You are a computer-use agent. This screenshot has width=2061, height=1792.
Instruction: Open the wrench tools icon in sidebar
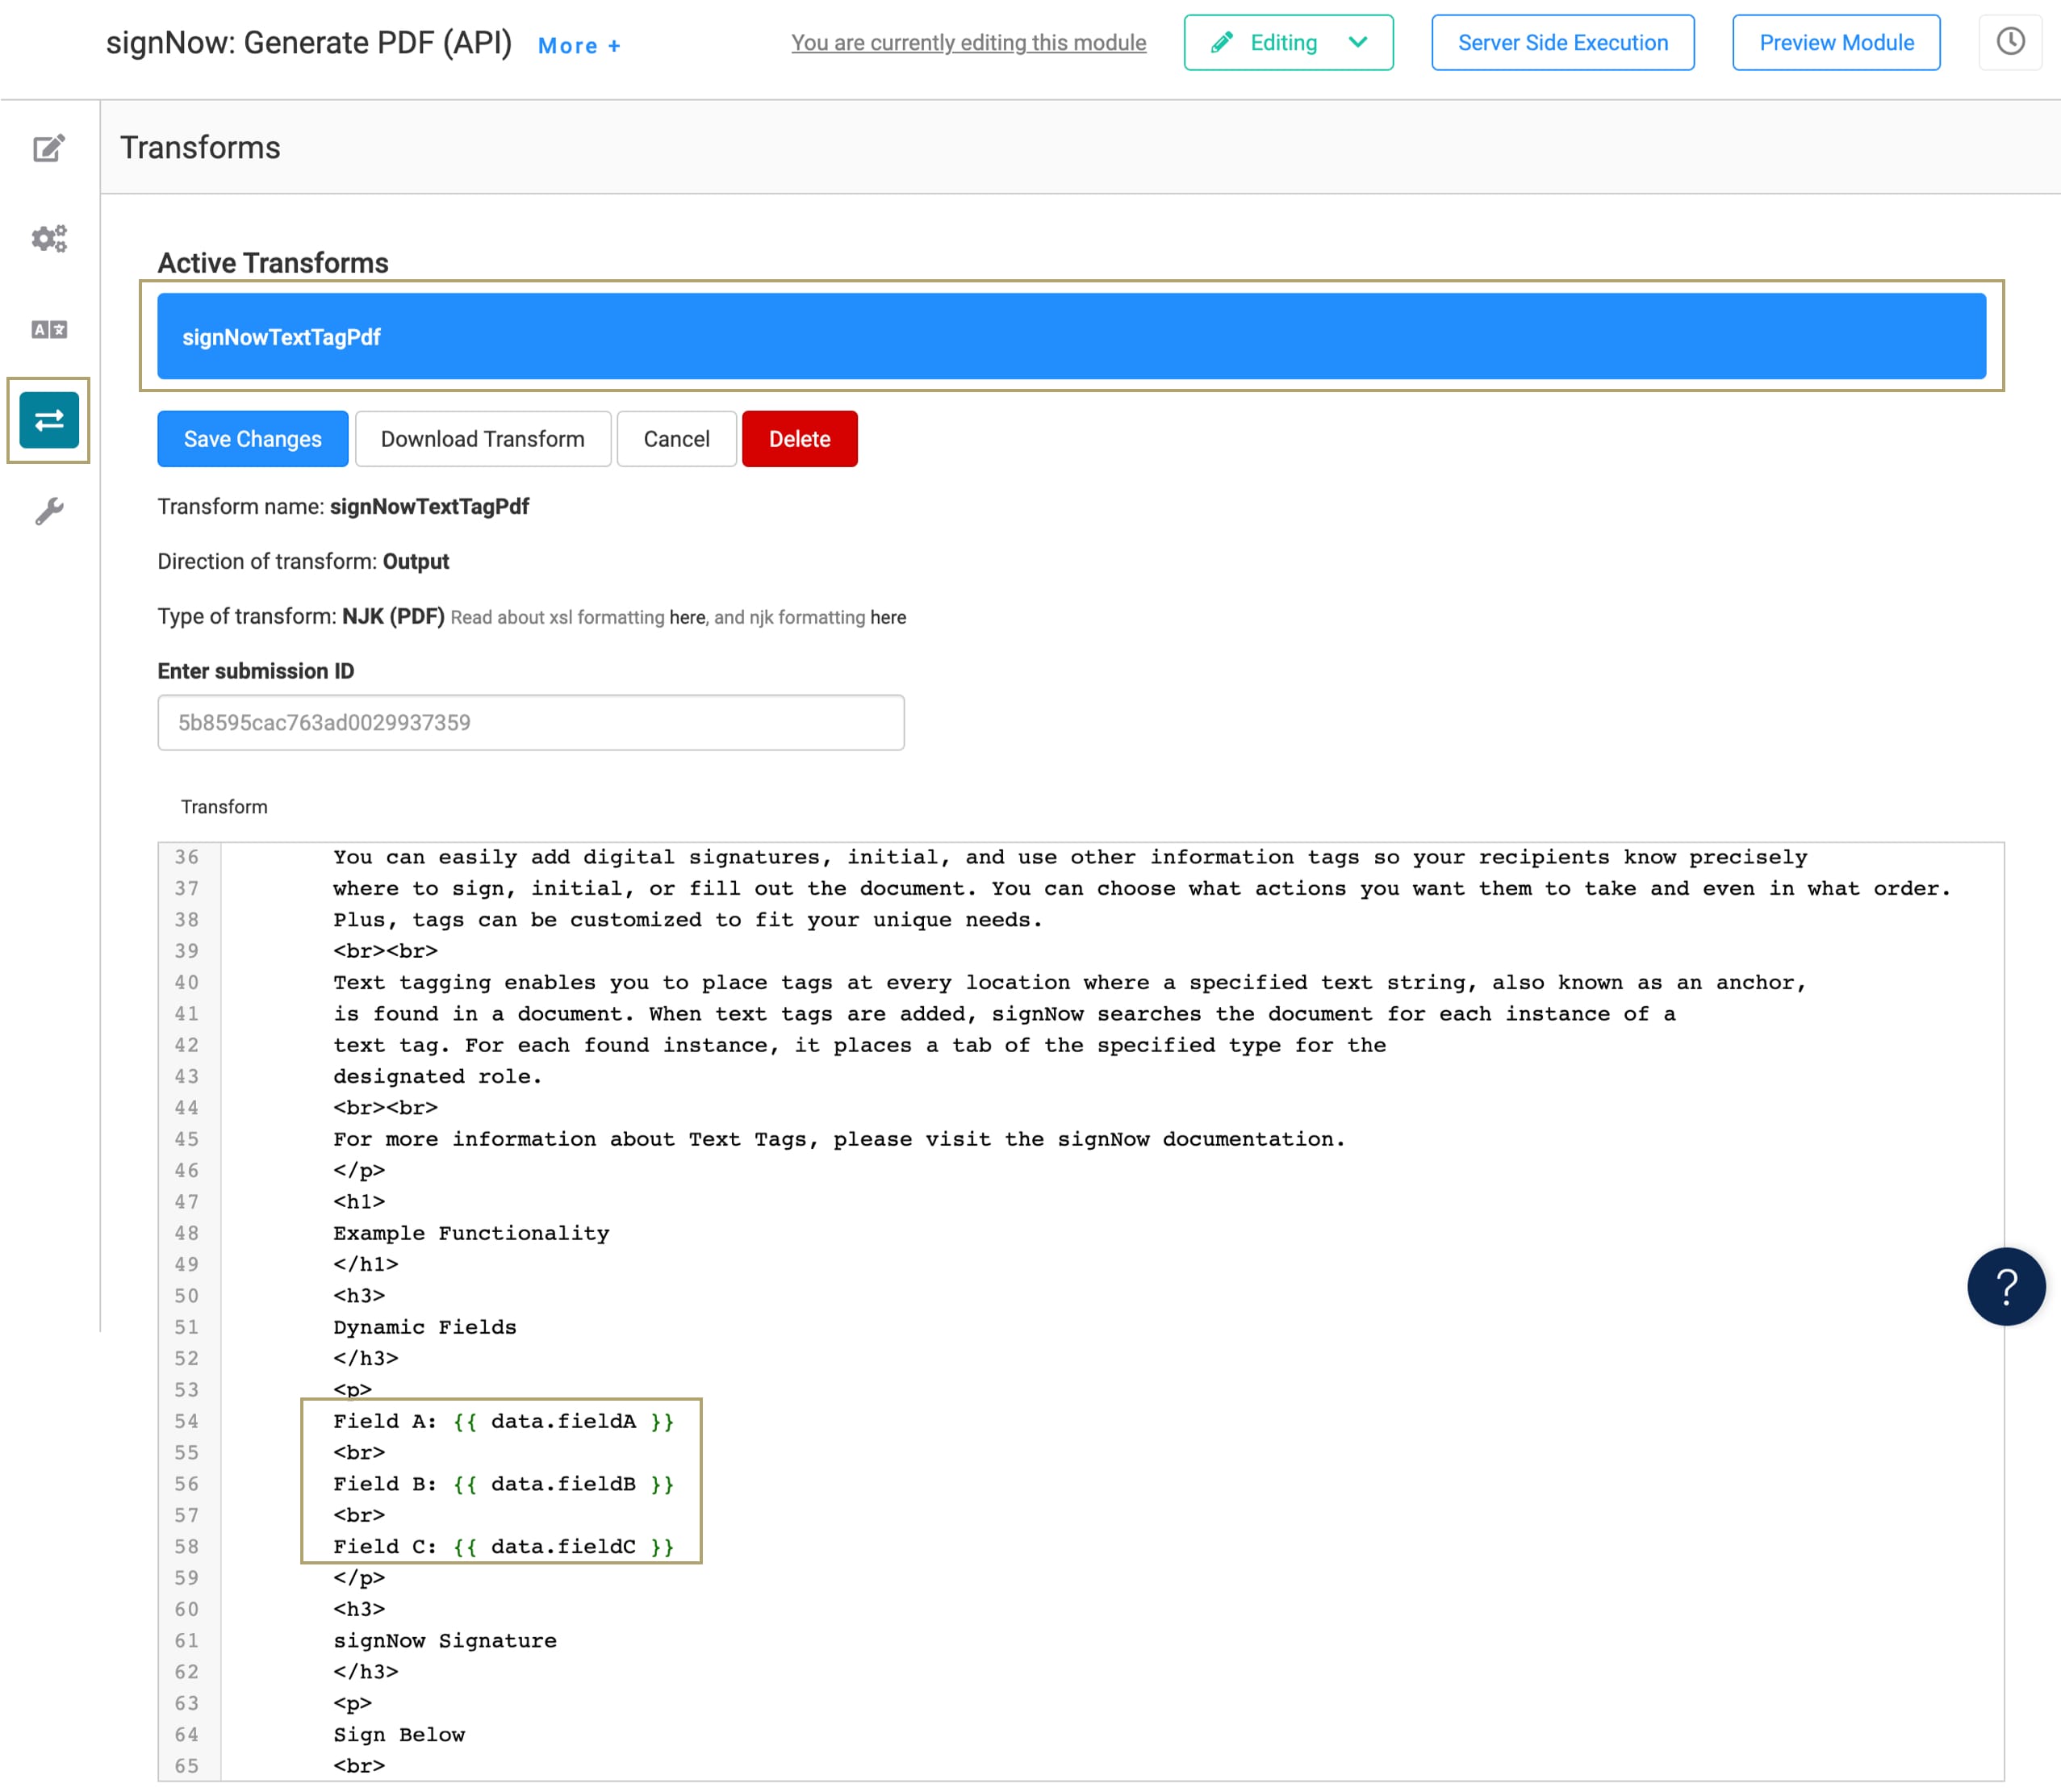point(49,511)
